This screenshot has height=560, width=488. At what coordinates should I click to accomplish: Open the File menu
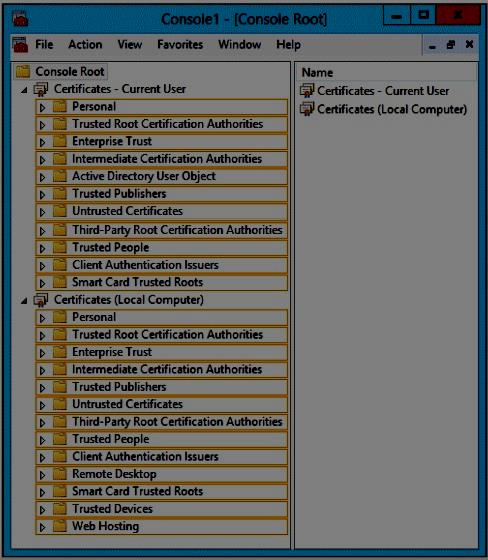point(44,45)
